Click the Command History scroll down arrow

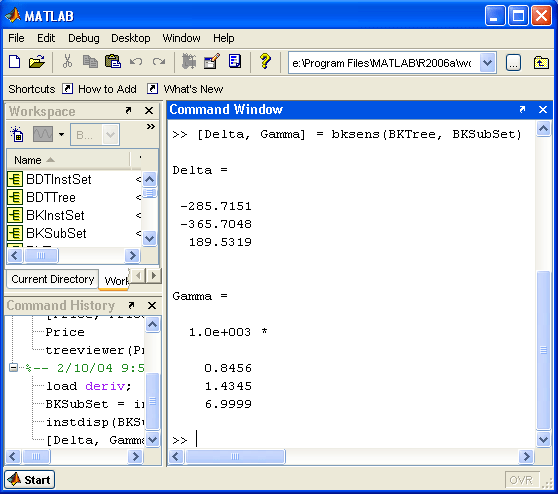[153, 439]
